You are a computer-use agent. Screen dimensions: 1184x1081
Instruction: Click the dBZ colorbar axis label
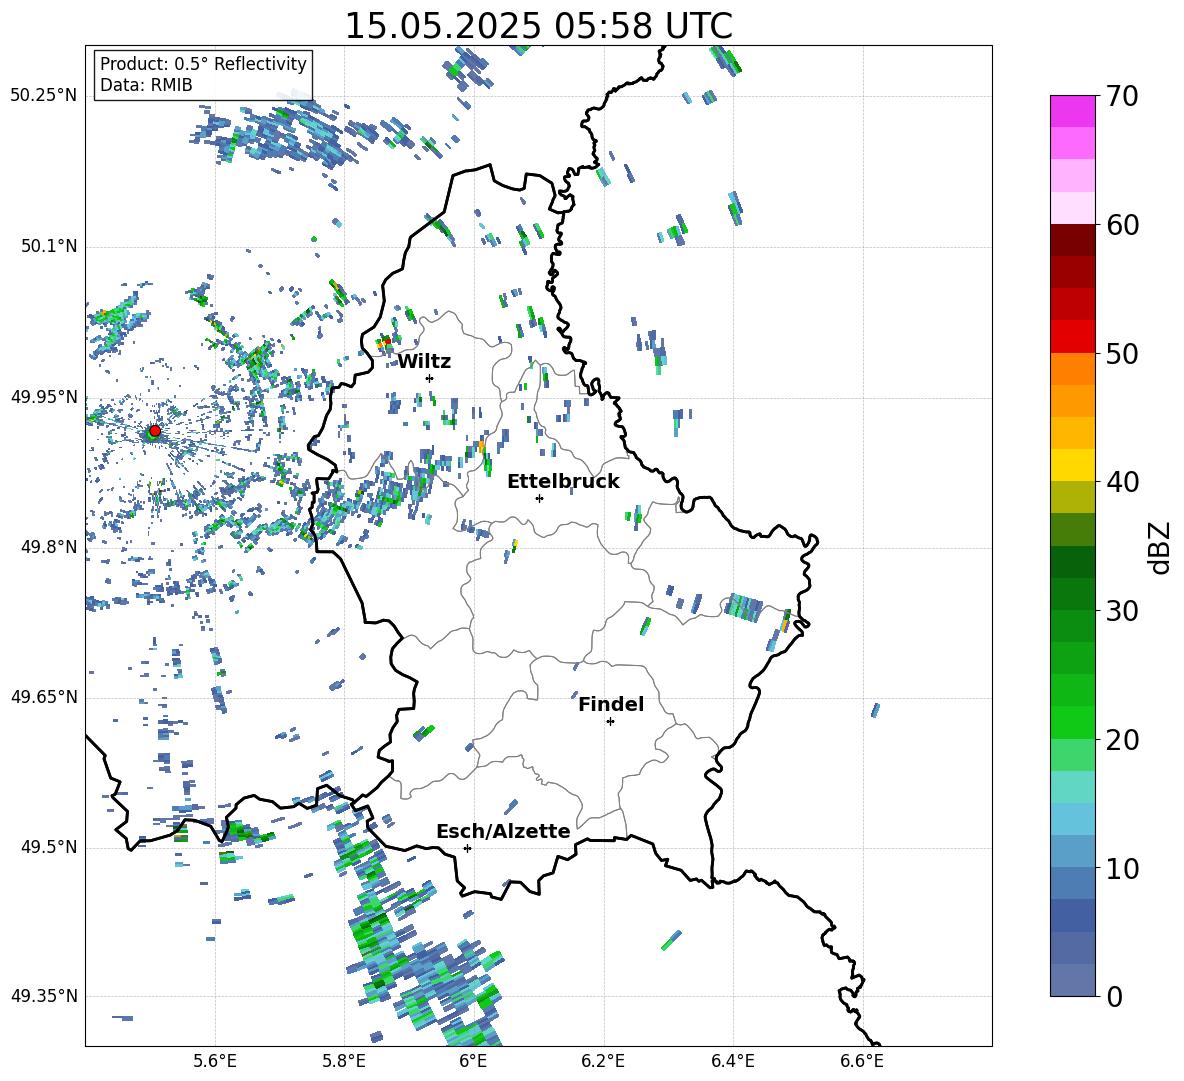coord(1161,547)
